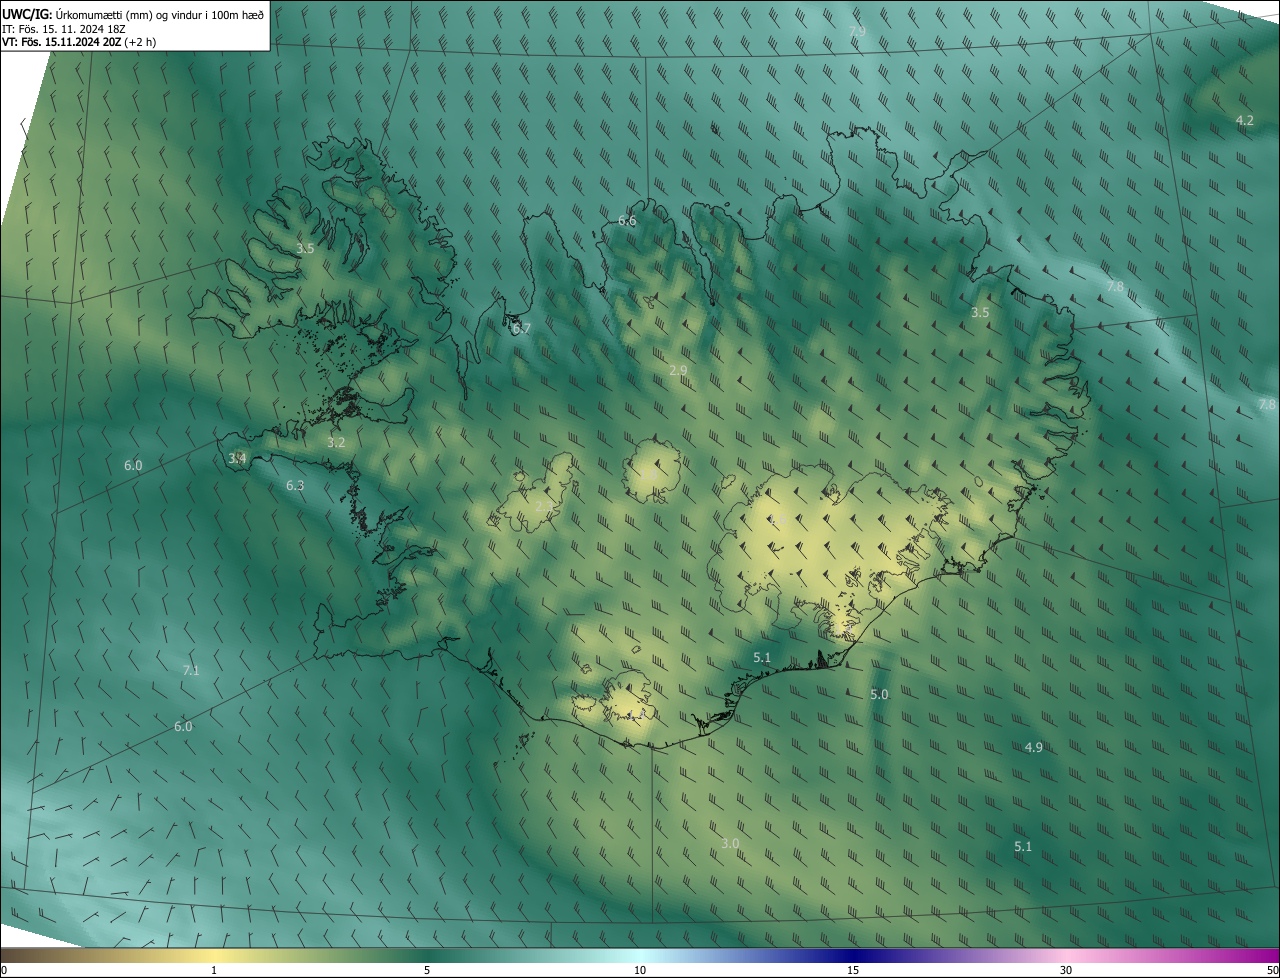Viewport: 1280px width, 978px height.
Task: Click the 6.7 value label
Action: point(522,328)
